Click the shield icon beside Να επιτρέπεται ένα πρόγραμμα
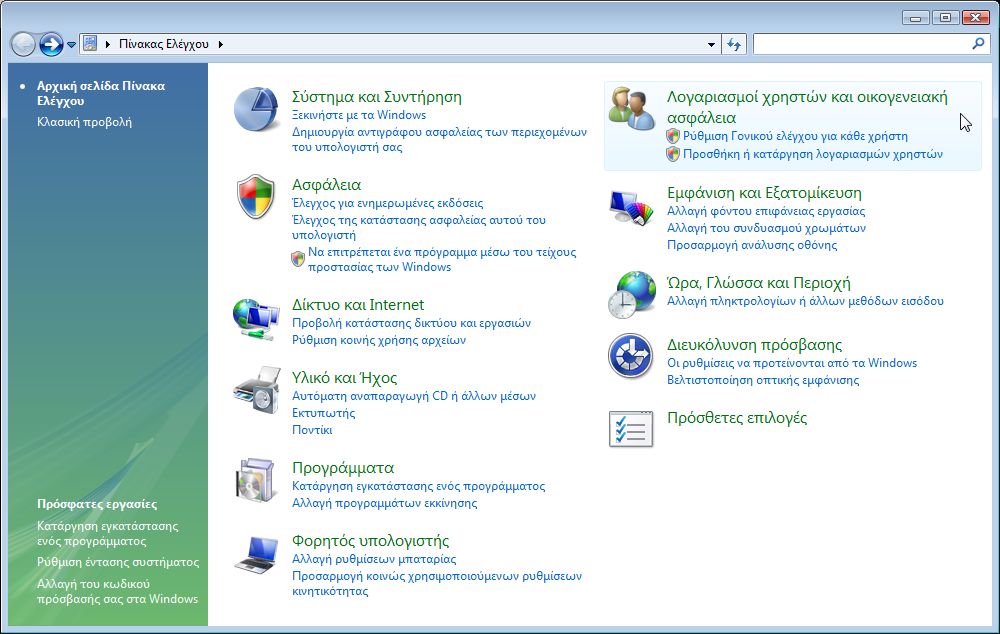 coord(298,258)
